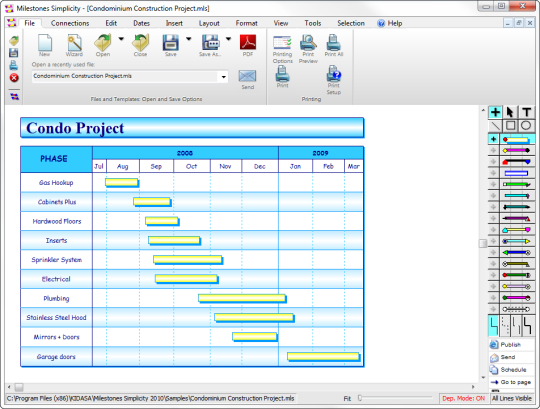Open Print Preview

pyautogui.click(x=308, y=43)
